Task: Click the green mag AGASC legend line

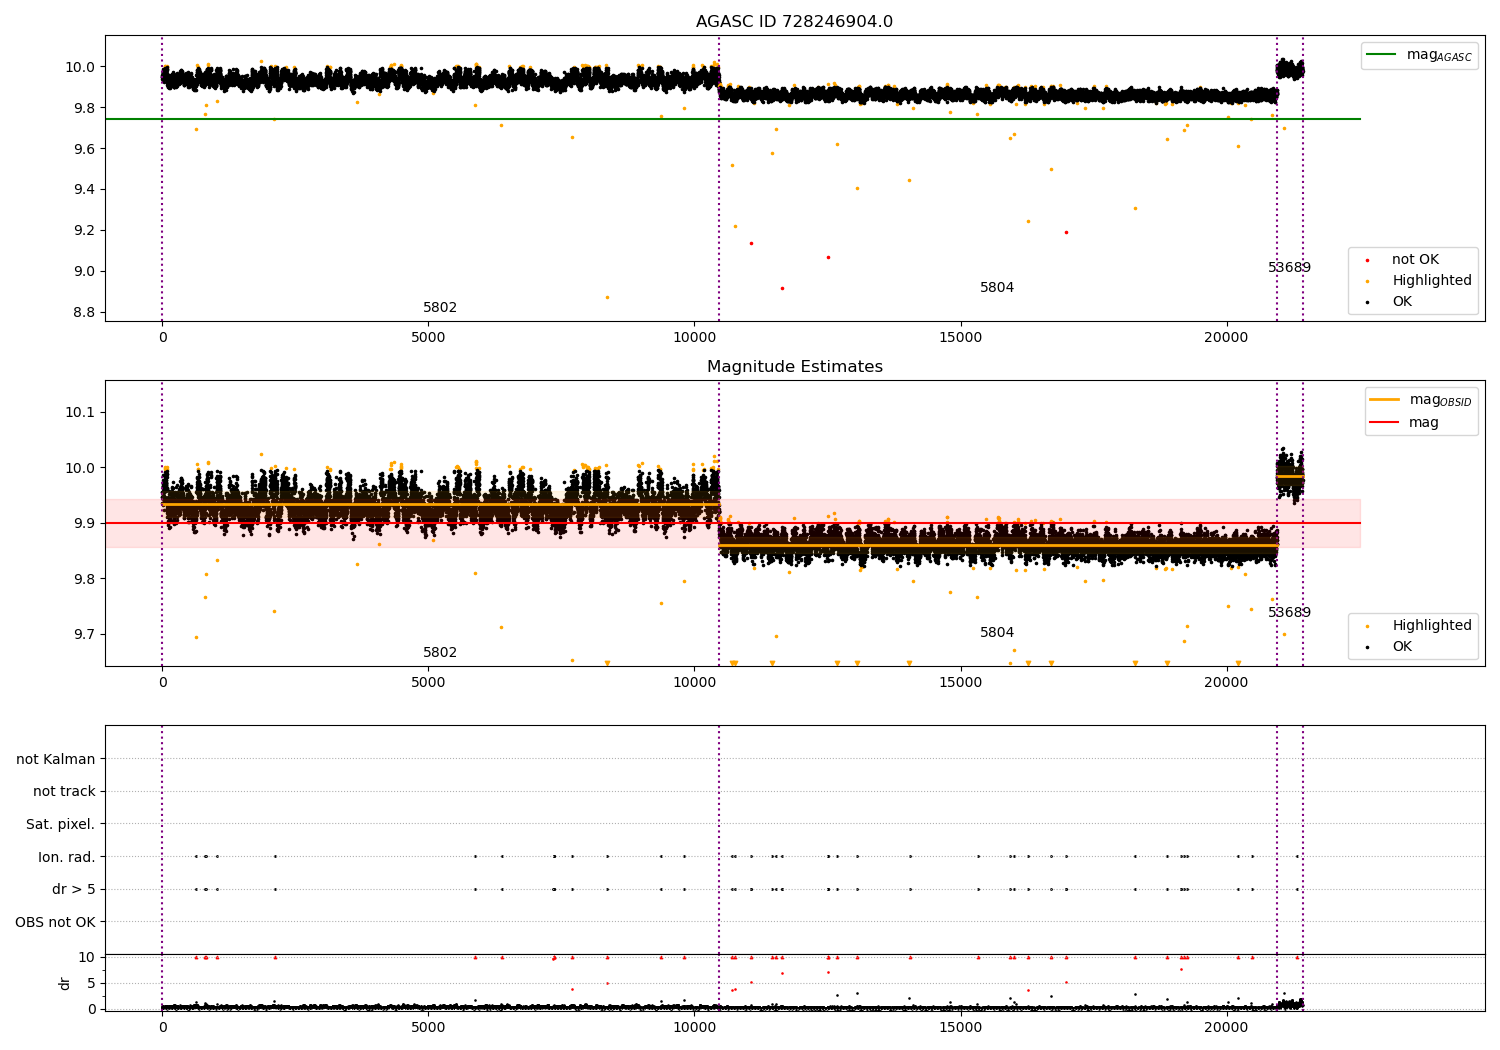Action: tap(1382, 55)
